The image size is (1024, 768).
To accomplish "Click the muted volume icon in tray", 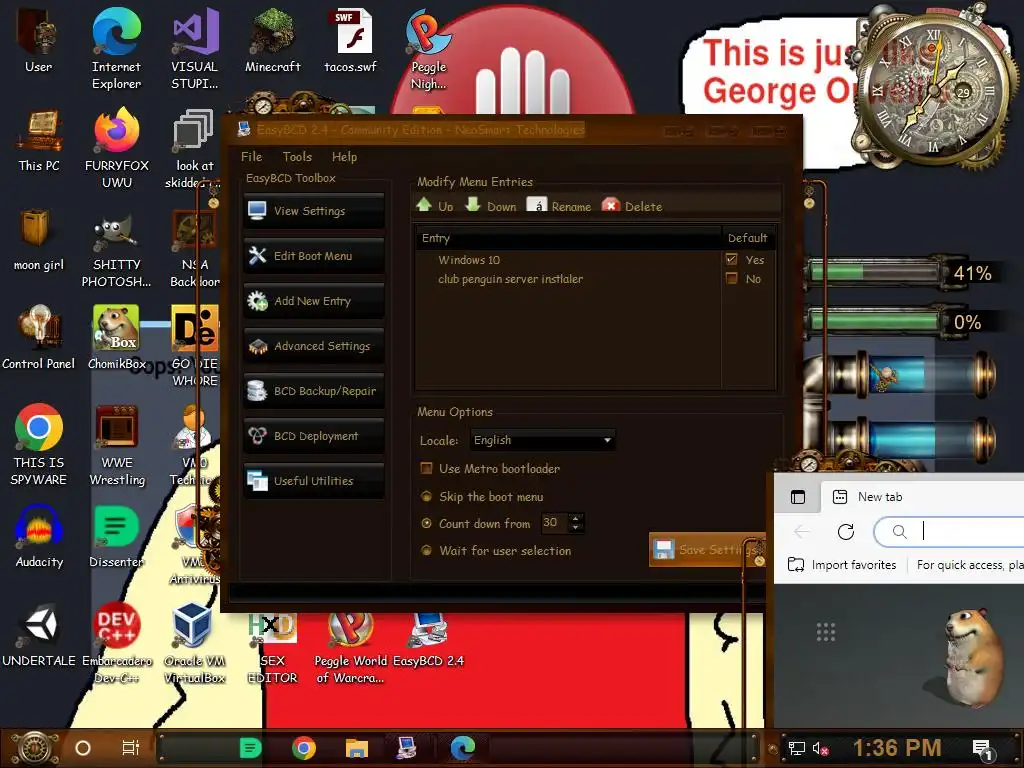I will click(820, 748).
